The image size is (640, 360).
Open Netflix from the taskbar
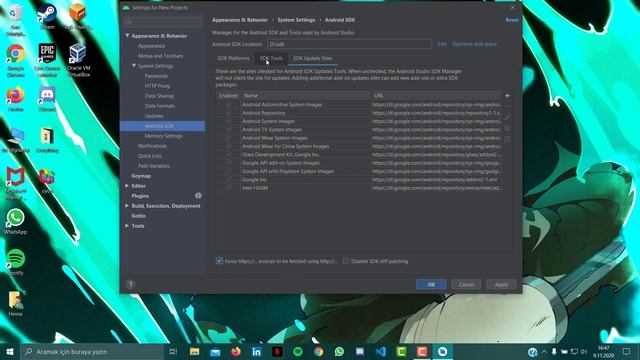click(277, 351)
